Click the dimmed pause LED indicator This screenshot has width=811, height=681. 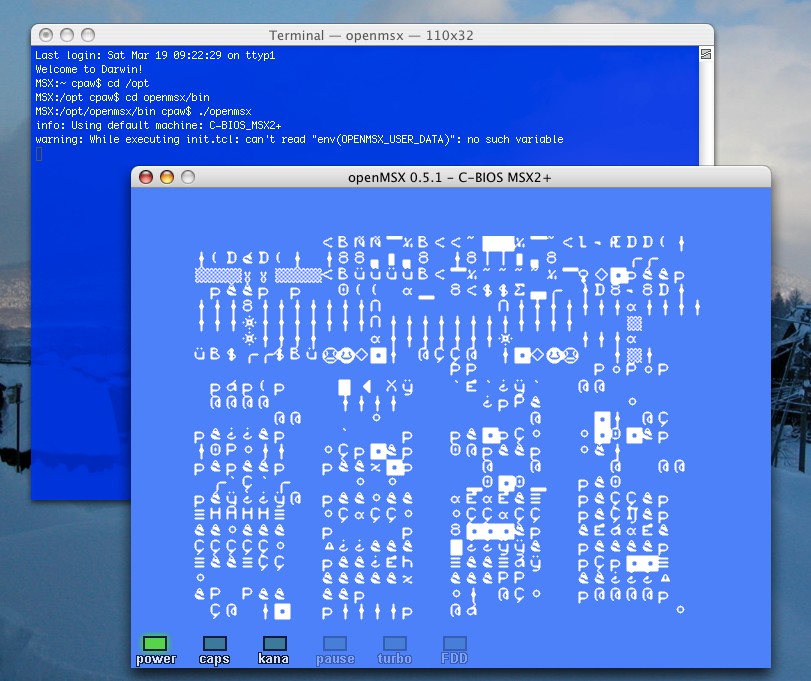coord(335,643)
